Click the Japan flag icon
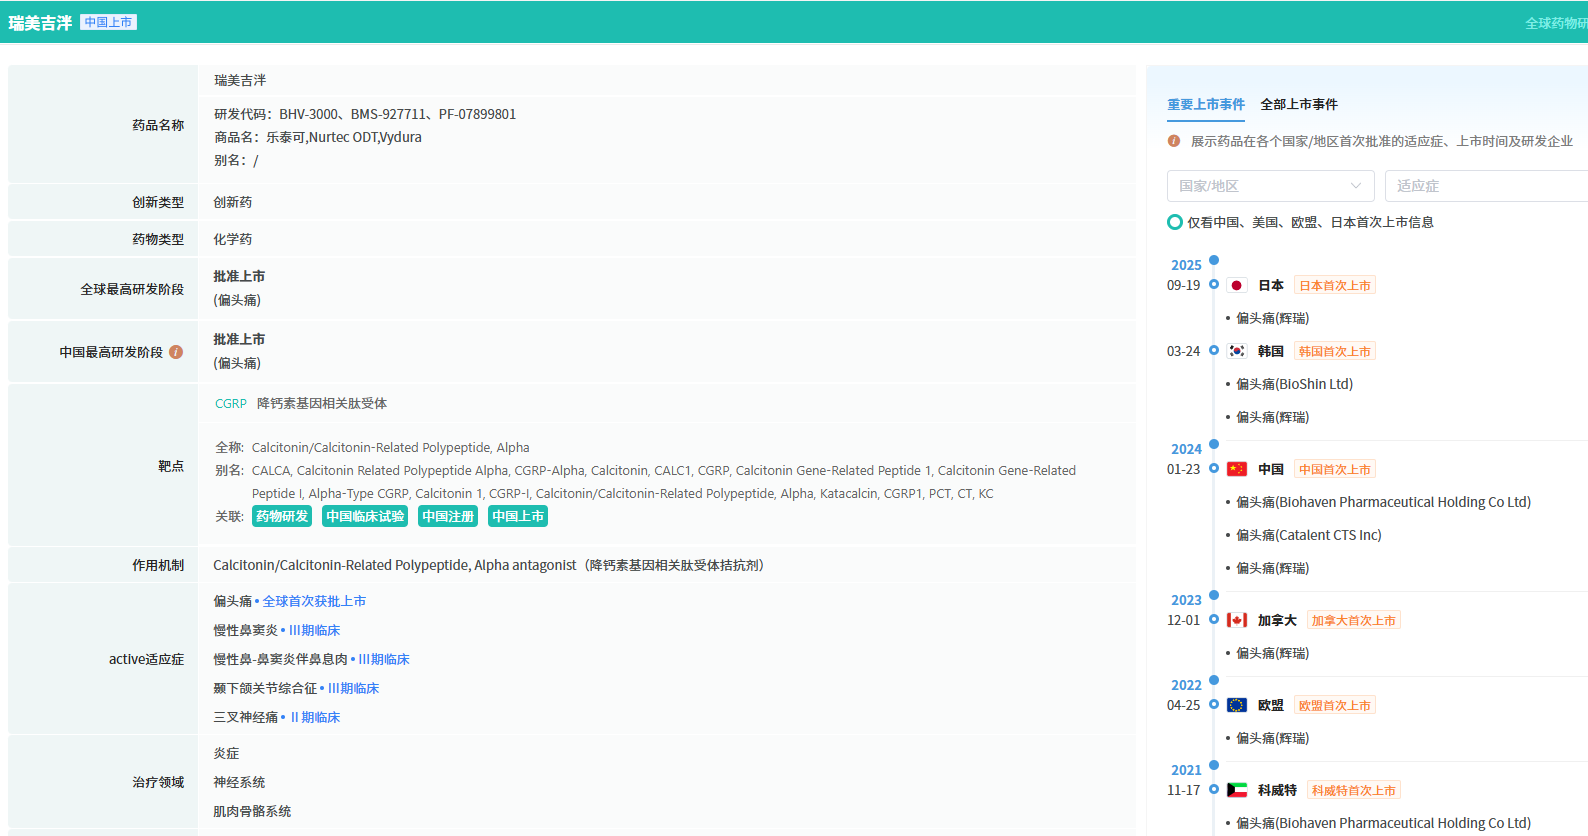1588x836 pixels. [1237, 286]
